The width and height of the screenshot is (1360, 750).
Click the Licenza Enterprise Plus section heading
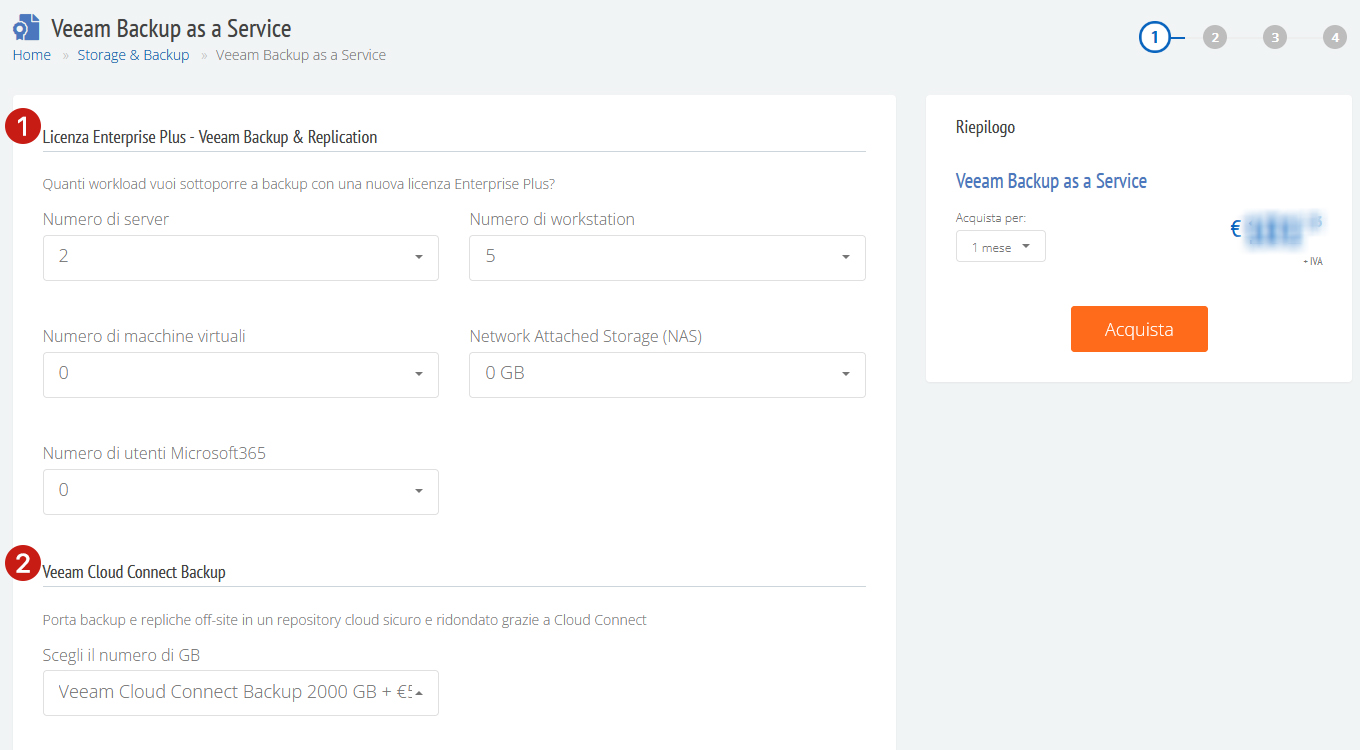point(210,137)
